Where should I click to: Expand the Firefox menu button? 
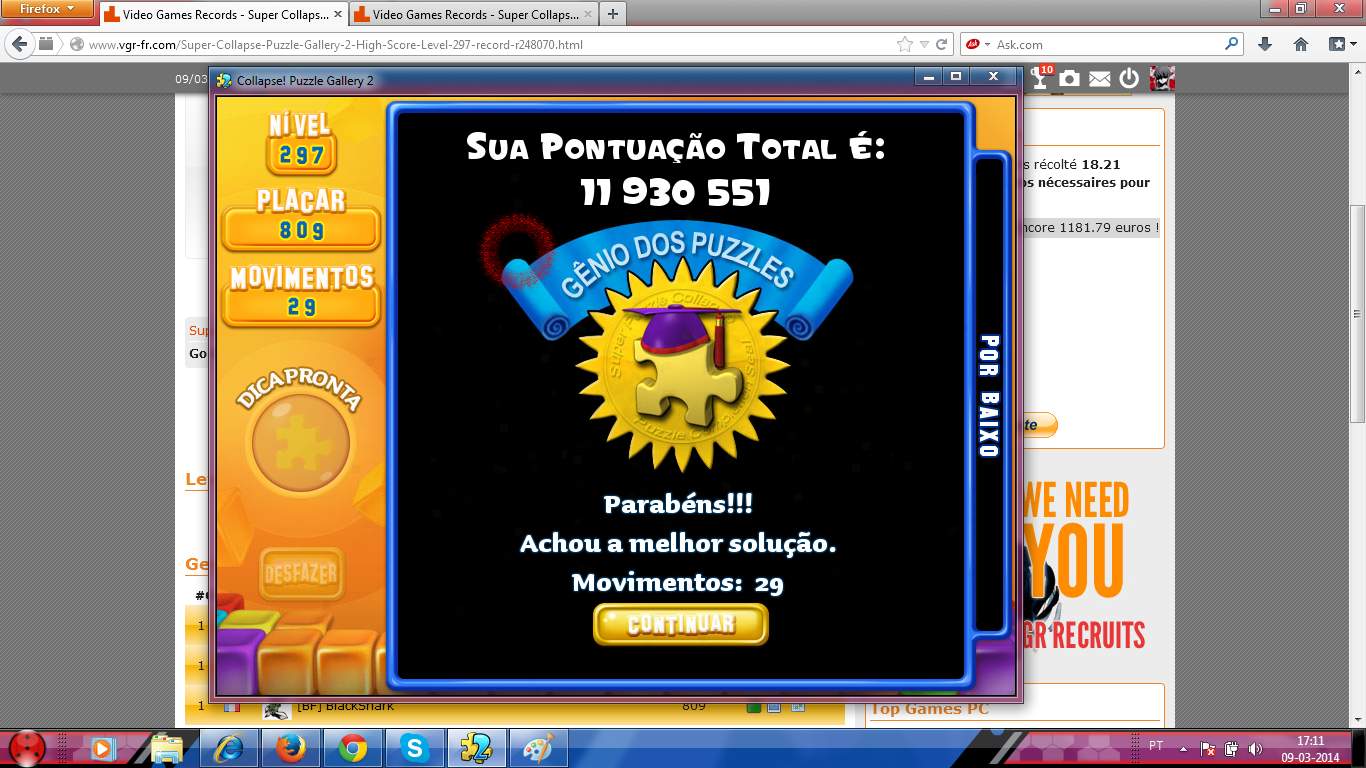(48, 9)
